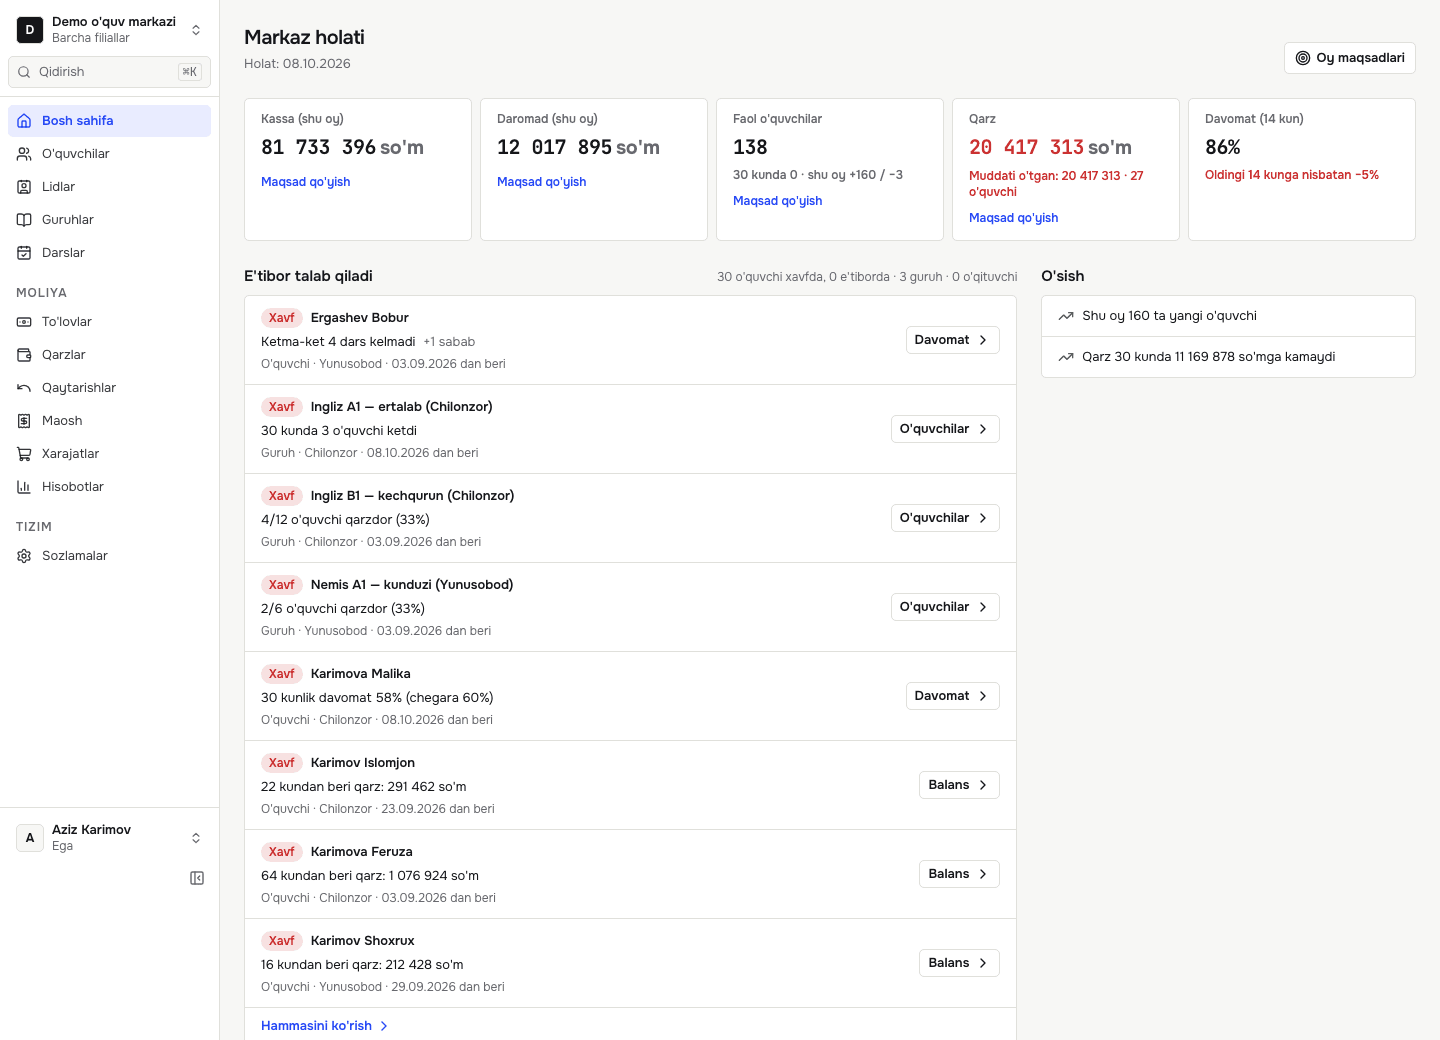
Task: Open Davomat for Karimova Malika
Action: click(952, 696)
